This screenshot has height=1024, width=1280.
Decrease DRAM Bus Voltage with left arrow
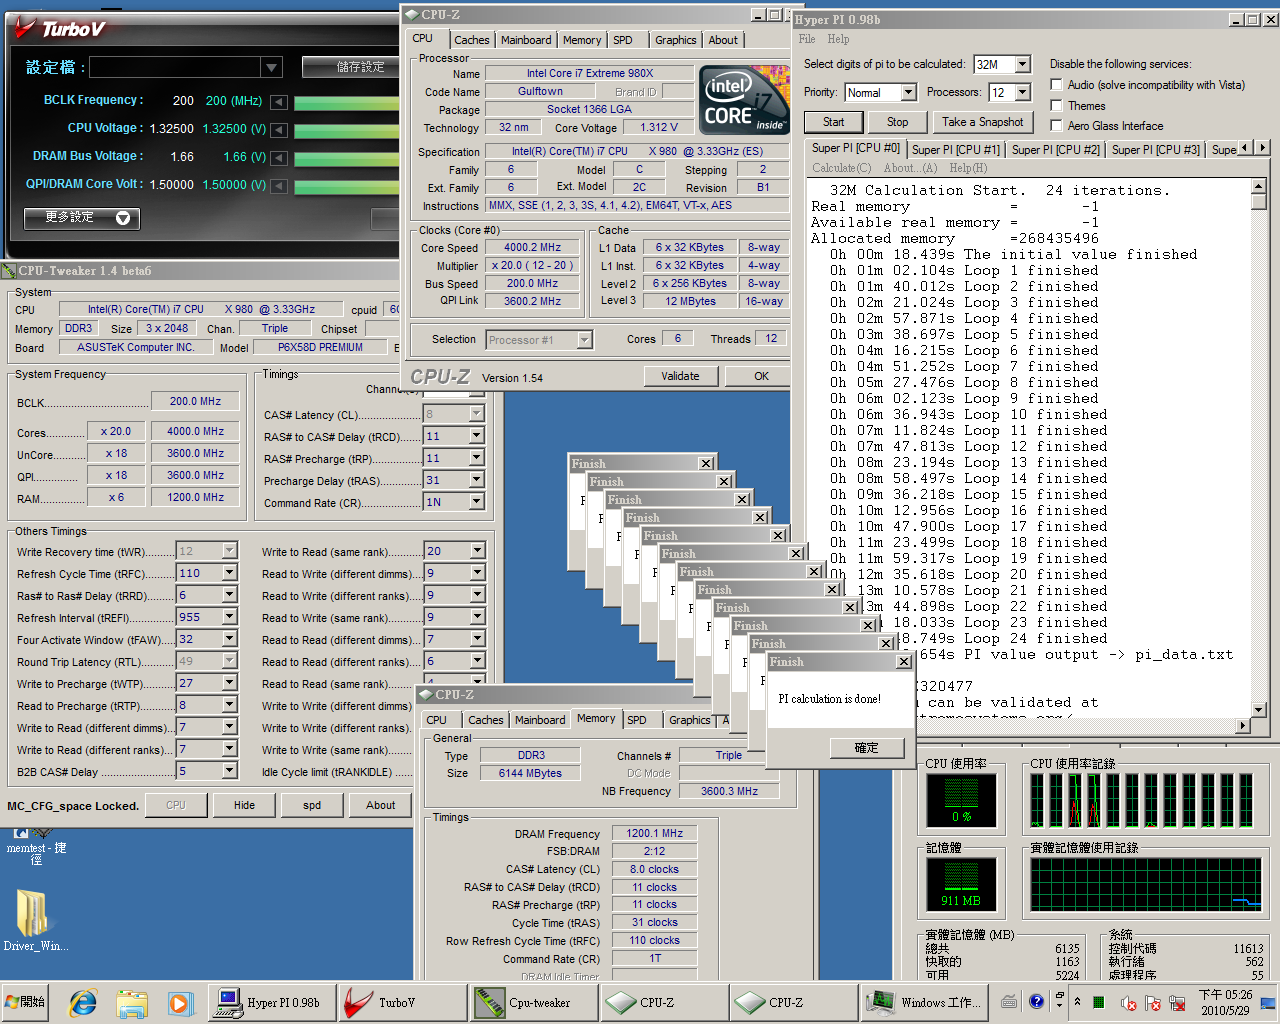point(279,158)
